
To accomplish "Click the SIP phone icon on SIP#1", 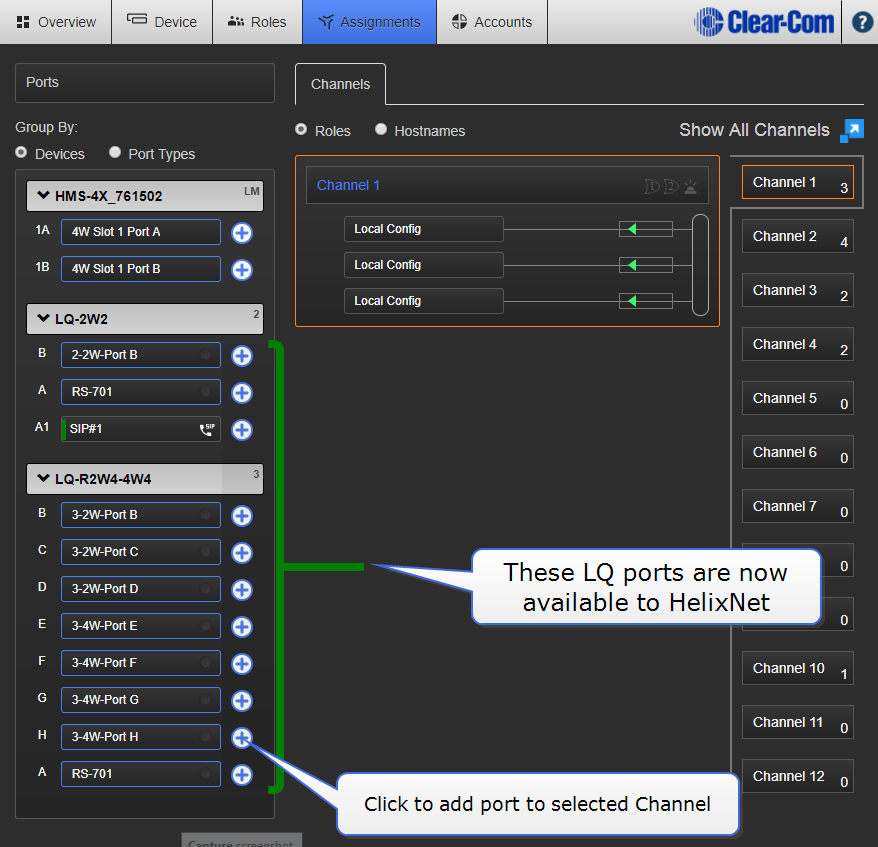I will [207, 429].
